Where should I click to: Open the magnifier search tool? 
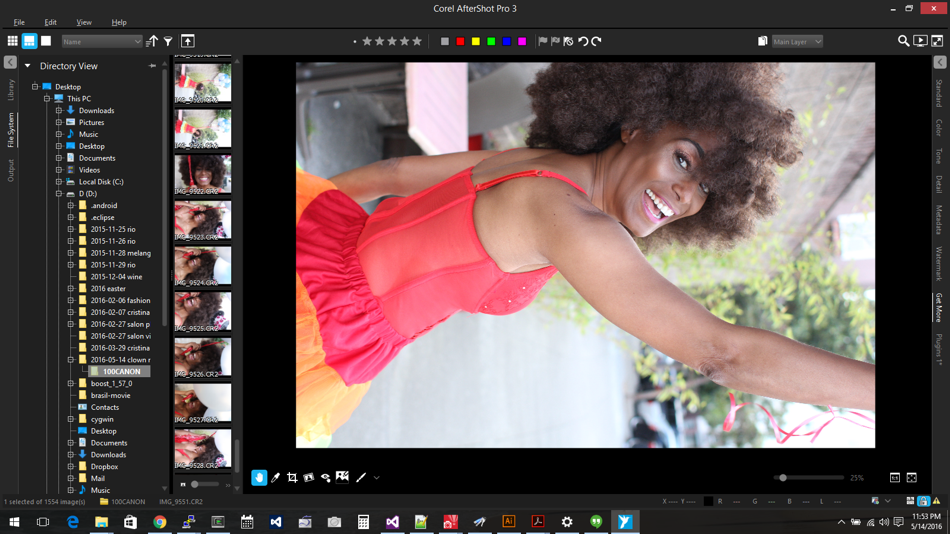pyautogui.click(x=903, y=41)
